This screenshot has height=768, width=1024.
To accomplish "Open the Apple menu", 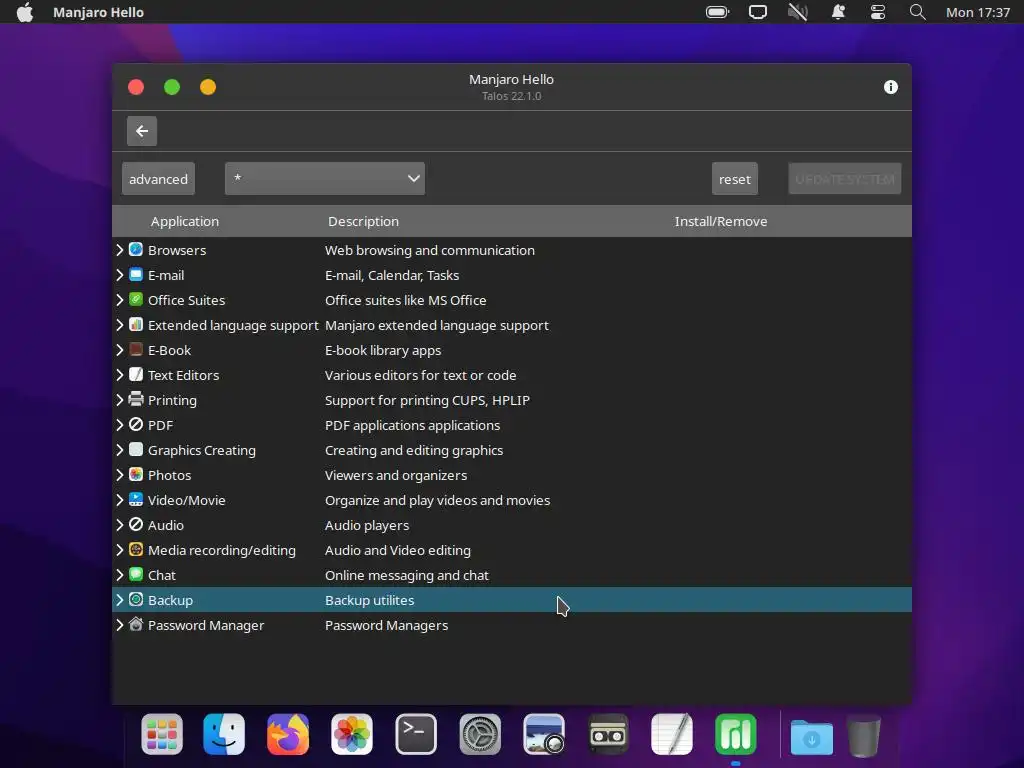I will [x=25, y=12].
